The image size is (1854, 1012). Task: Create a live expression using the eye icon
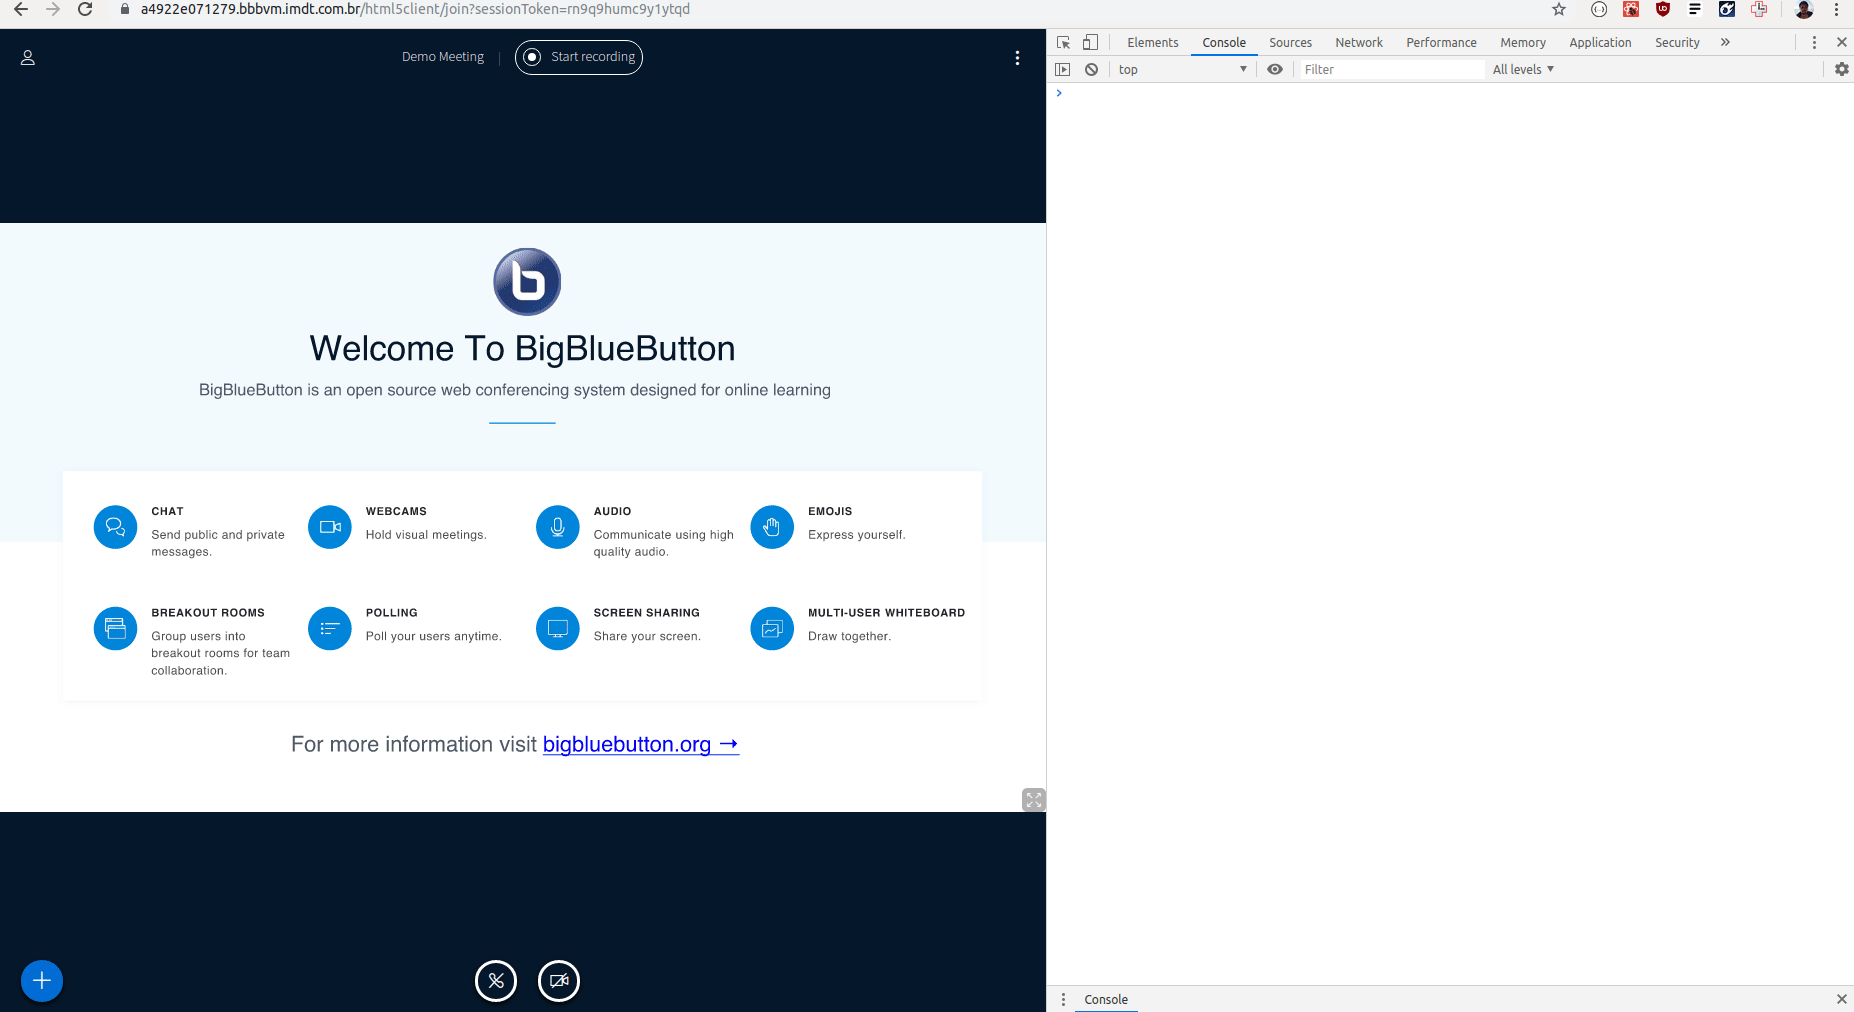[x=1275, y=69]
